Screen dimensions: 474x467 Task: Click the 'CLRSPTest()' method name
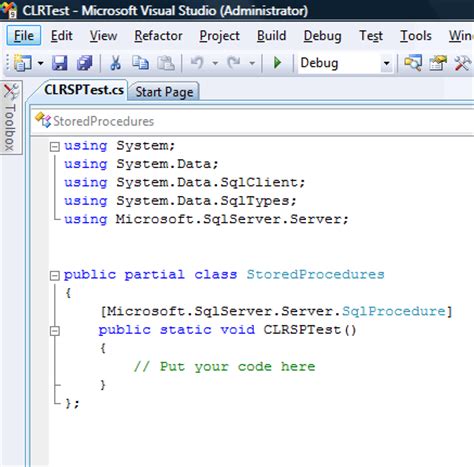[310, 330]
